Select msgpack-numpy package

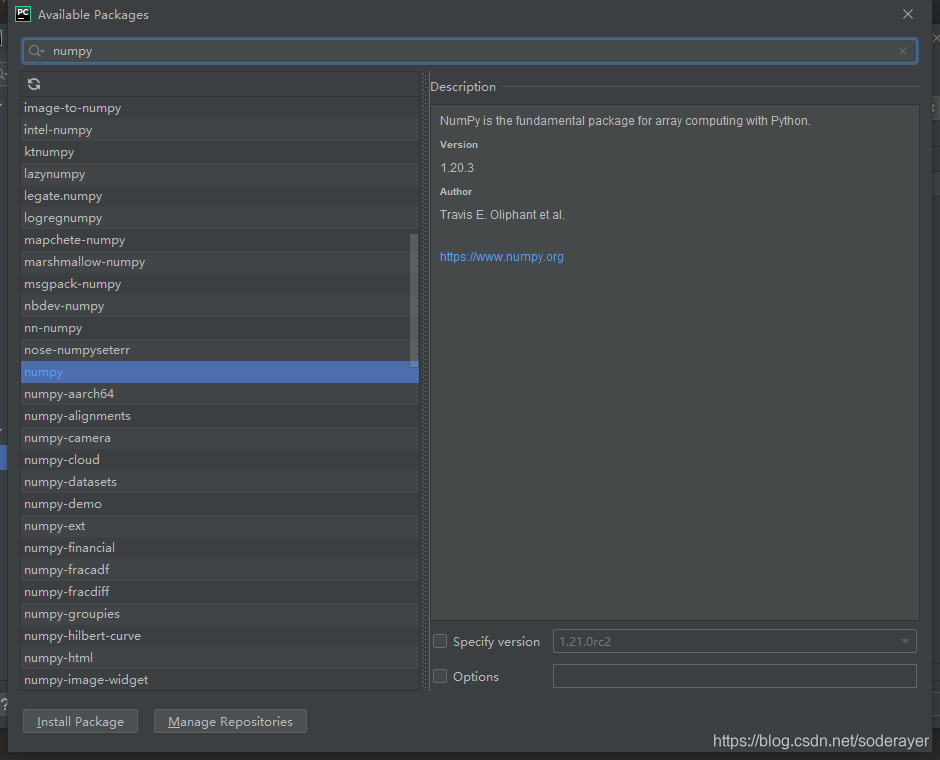(x=219, y=284)
